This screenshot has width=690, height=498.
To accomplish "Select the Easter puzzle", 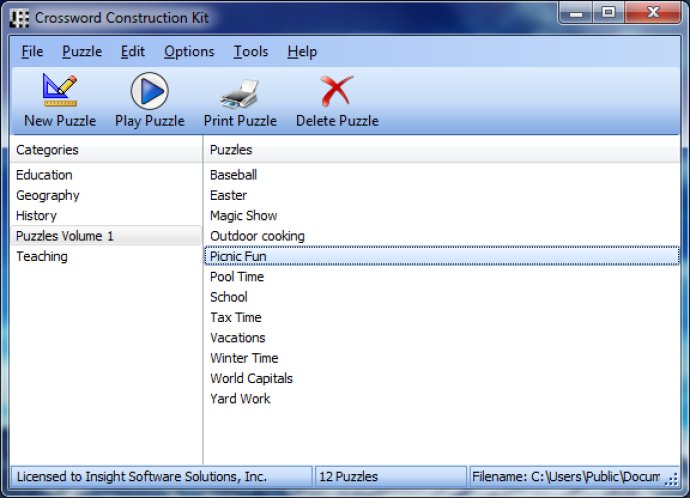I will (x=442, y=195).
